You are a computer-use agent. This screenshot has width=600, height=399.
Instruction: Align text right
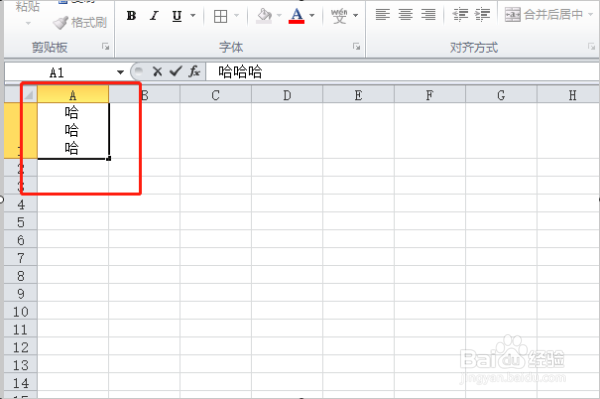click(x=428, y=15)
